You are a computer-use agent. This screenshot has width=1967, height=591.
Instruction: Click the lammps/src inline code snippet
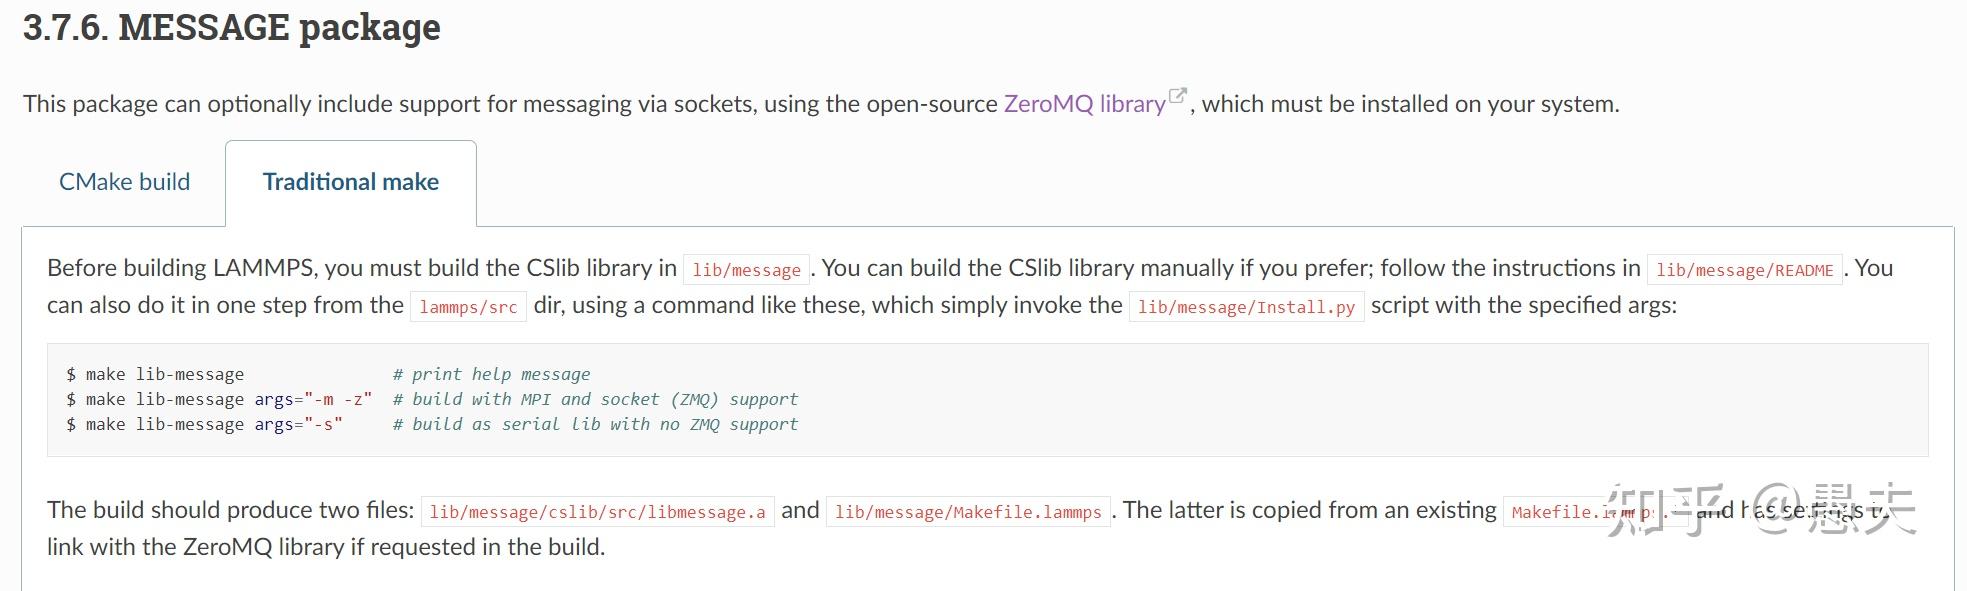click(x=468, y=307)
